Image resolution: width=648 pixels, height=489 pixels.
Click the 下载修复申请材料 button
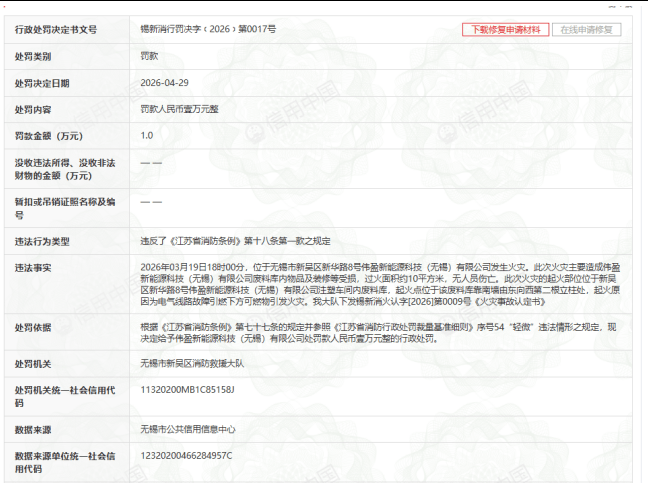[x=505, y=30]
